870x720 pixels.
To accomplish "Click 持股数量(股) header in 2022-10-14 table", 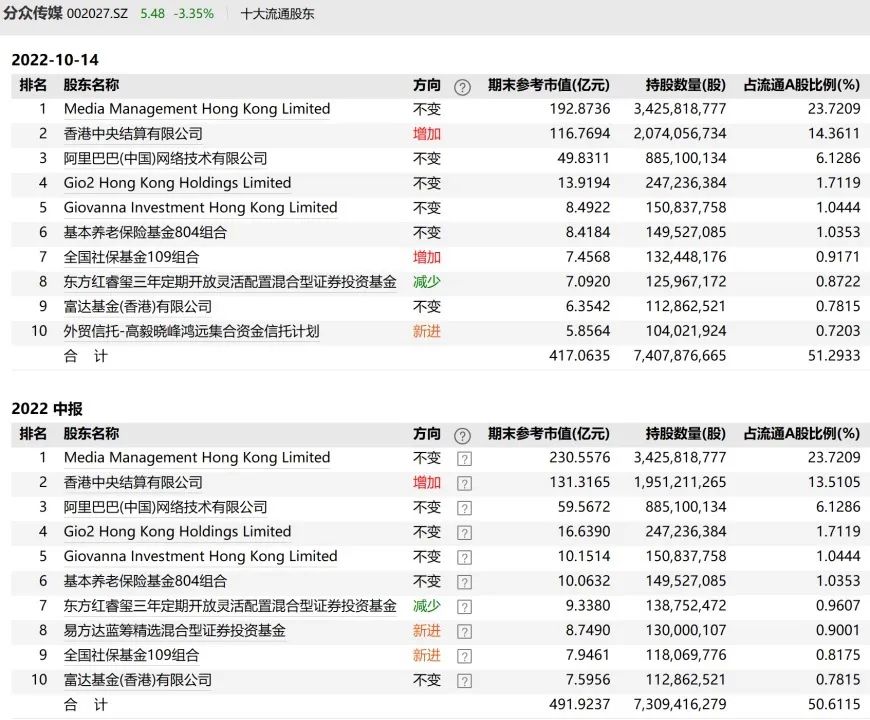I will 686,85.
